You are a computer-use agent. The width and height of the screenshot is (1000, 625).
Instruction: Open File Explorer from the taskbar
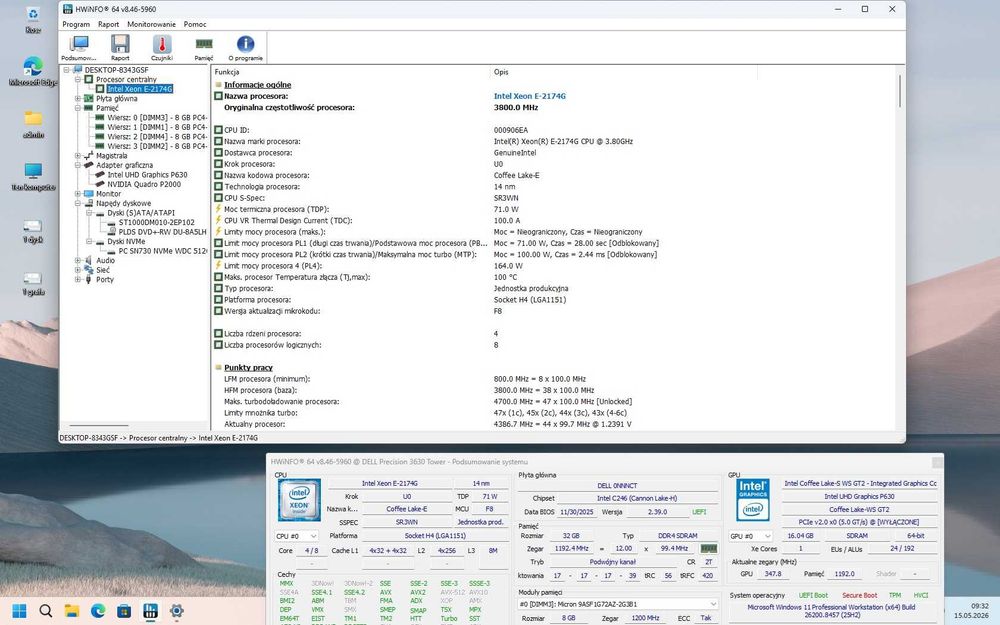click(71, 611)
